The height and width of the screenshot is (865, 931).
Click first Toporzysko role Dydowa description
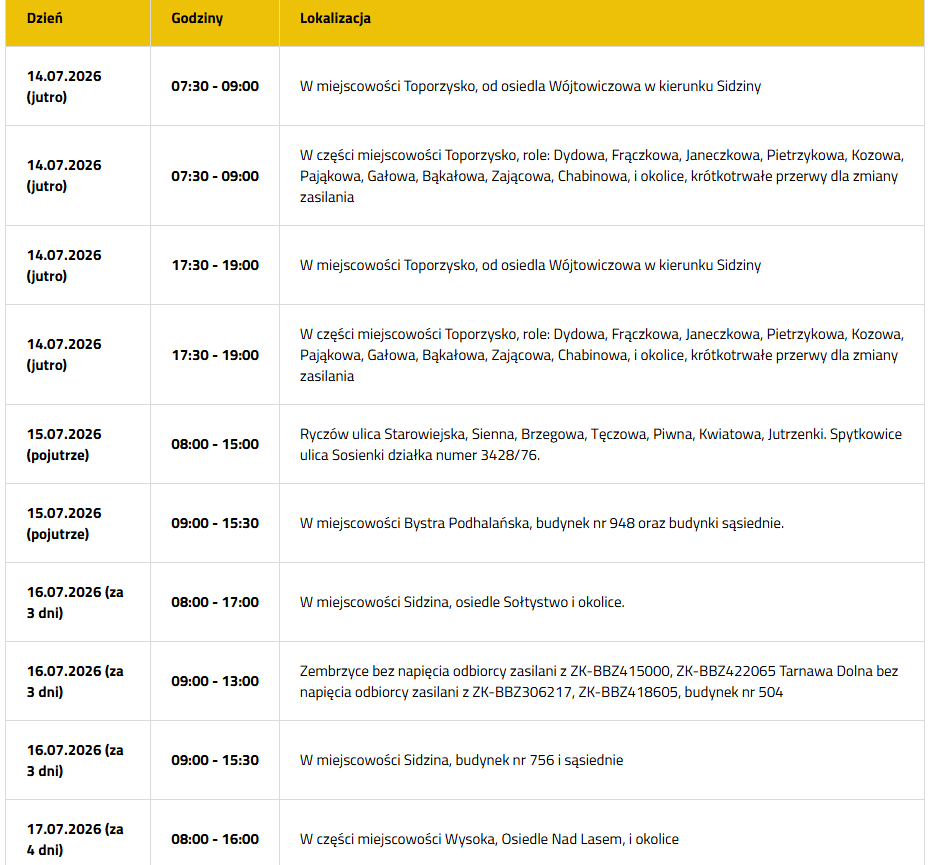click(602, 176)
